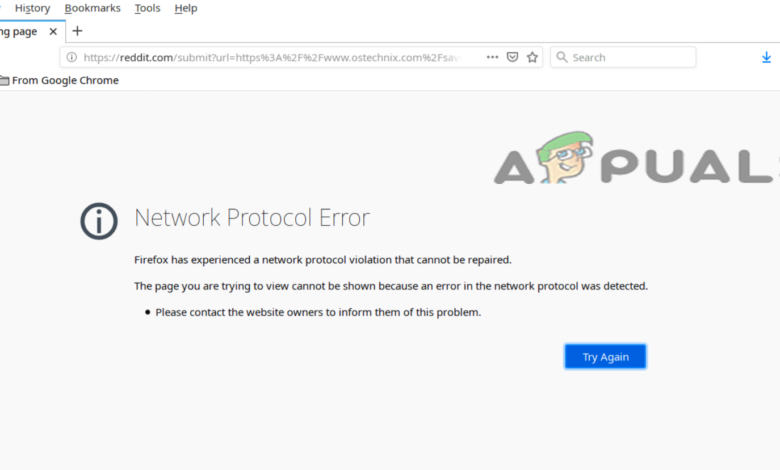
Task: Click the site information icon in address bar
Action: [71, 58]
